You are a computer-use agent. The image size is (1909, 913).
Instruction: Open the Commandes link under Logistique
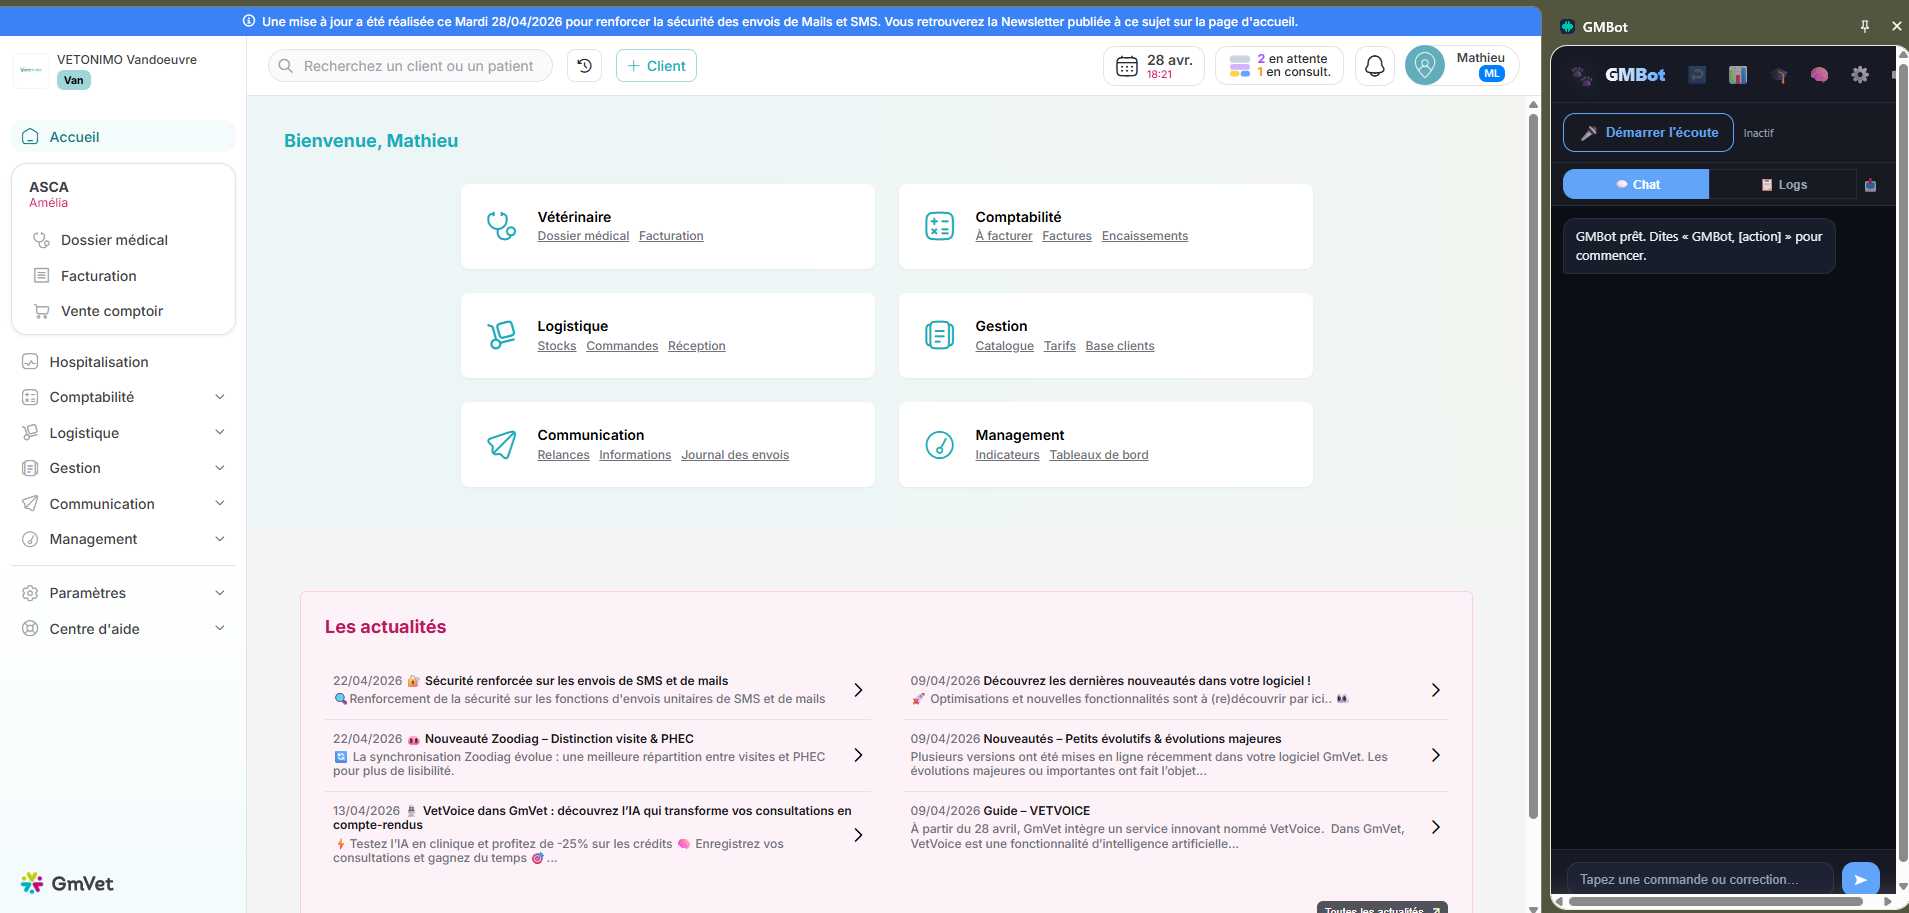coord(622,346)
